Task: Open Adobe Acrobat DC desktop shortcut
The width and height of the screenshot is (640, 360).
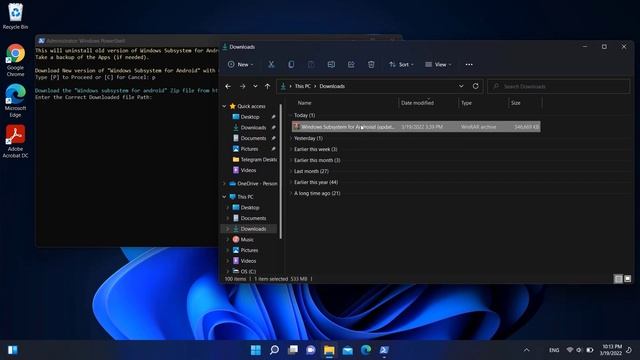Action: [x=16, y=141]
